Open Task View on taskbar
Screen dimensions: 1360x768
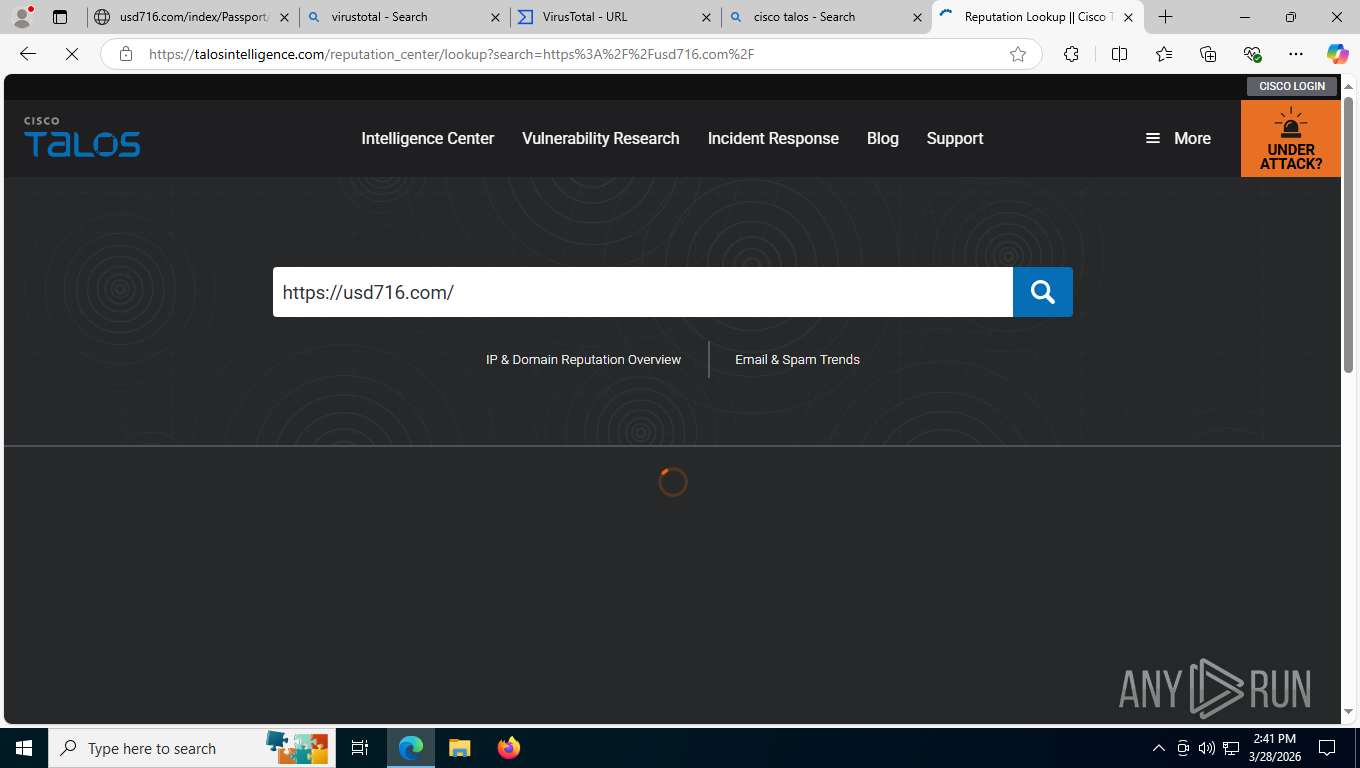360,748
